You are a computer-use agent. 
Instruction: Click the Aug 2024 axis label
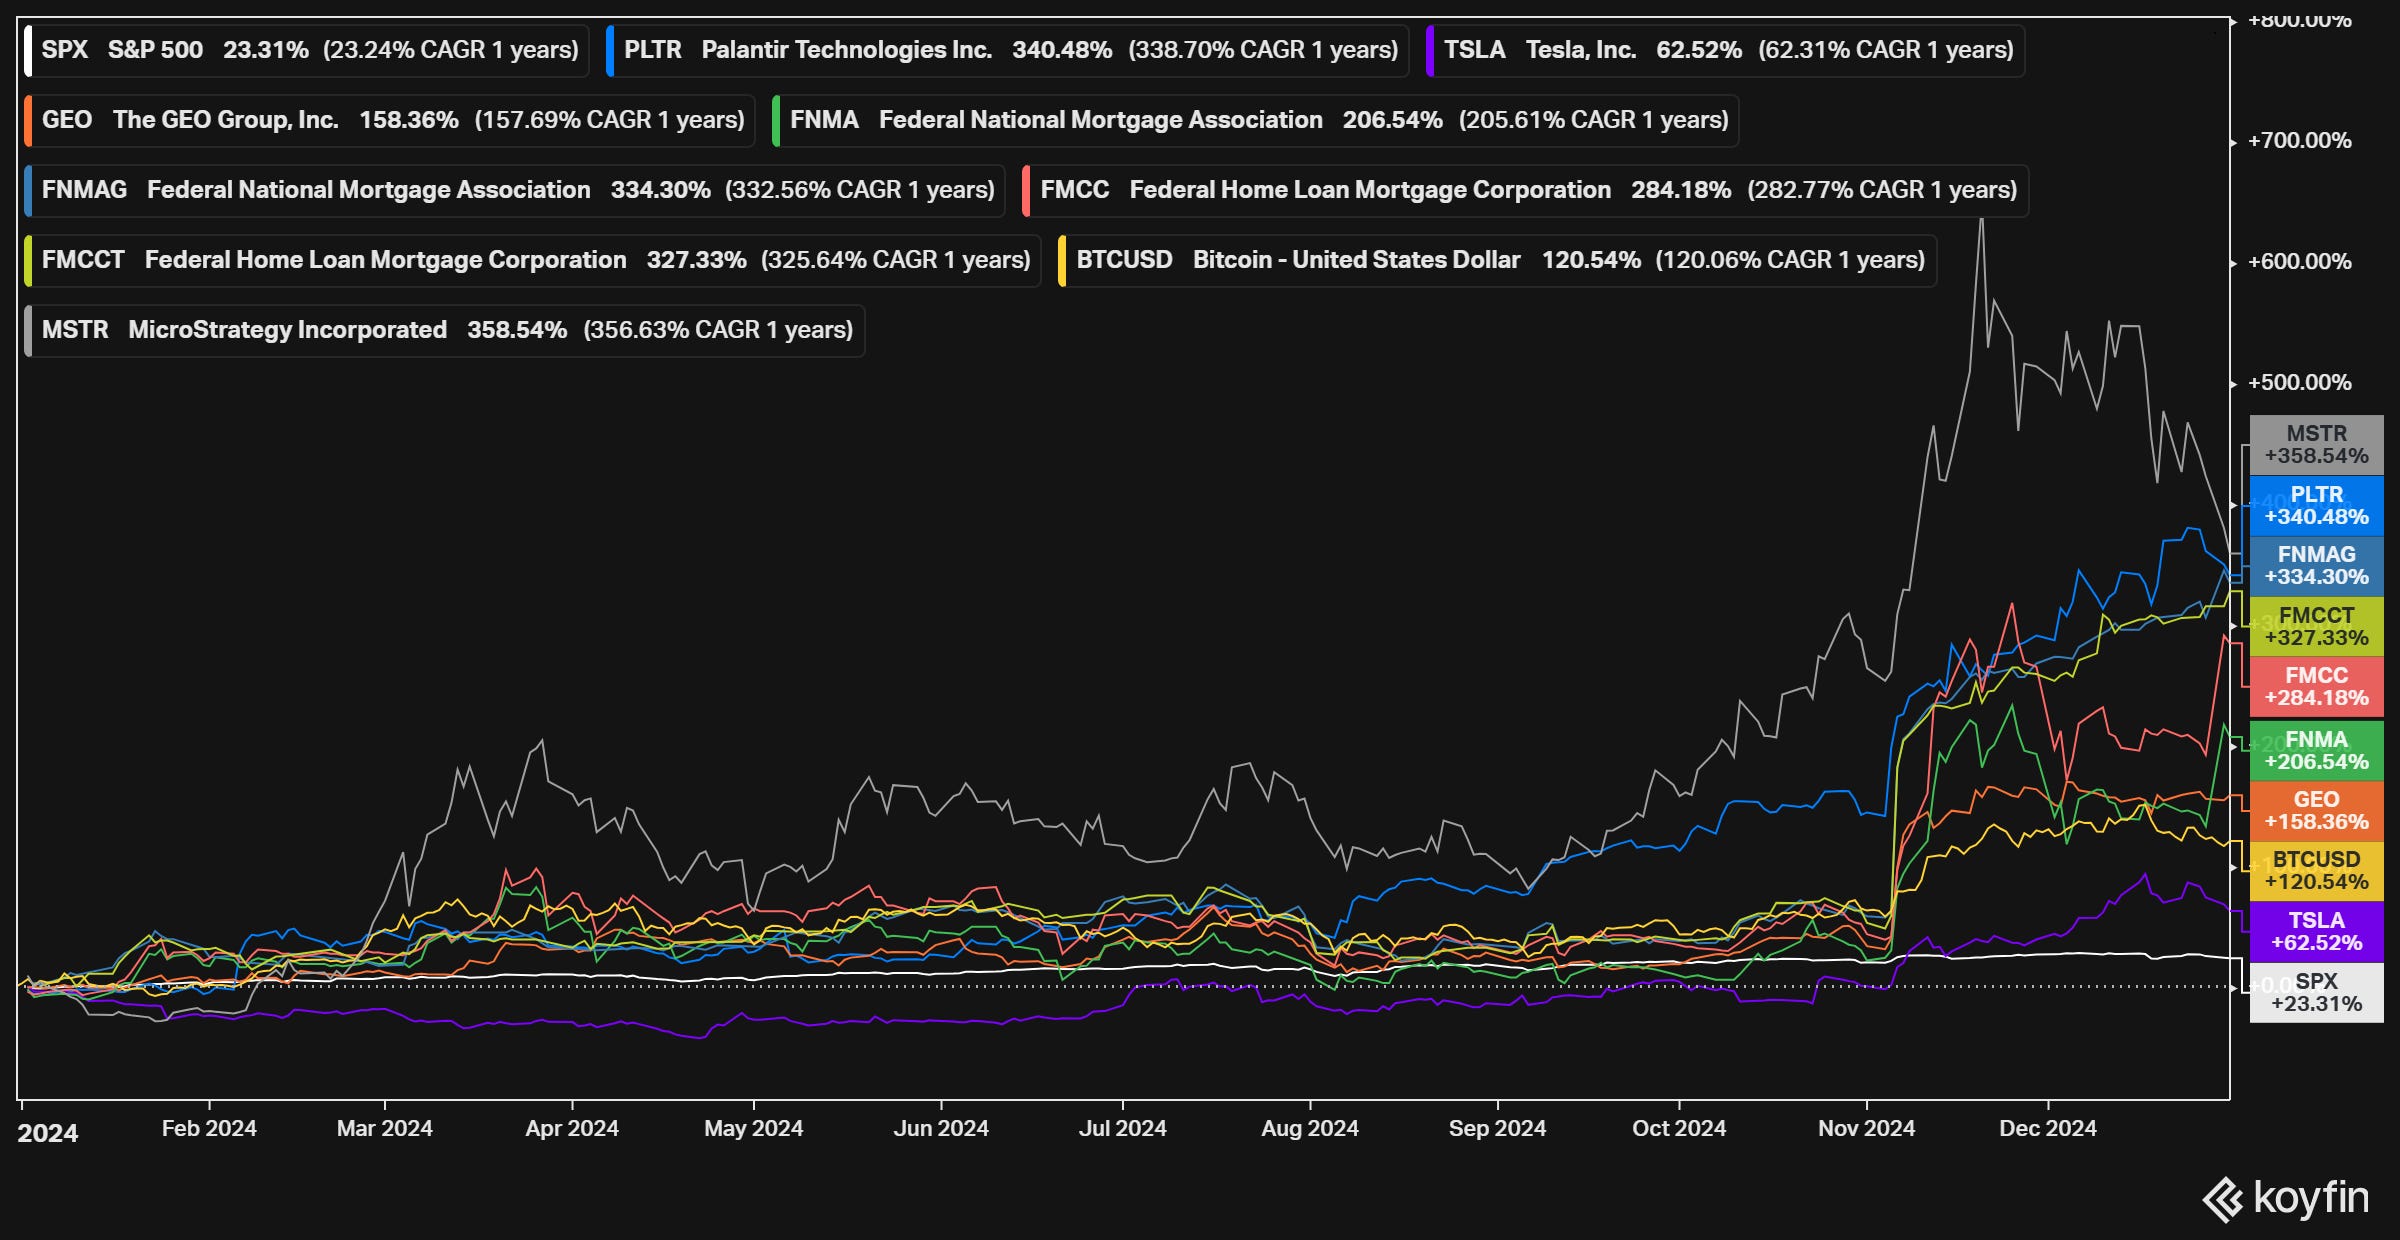point(1310,1128)
